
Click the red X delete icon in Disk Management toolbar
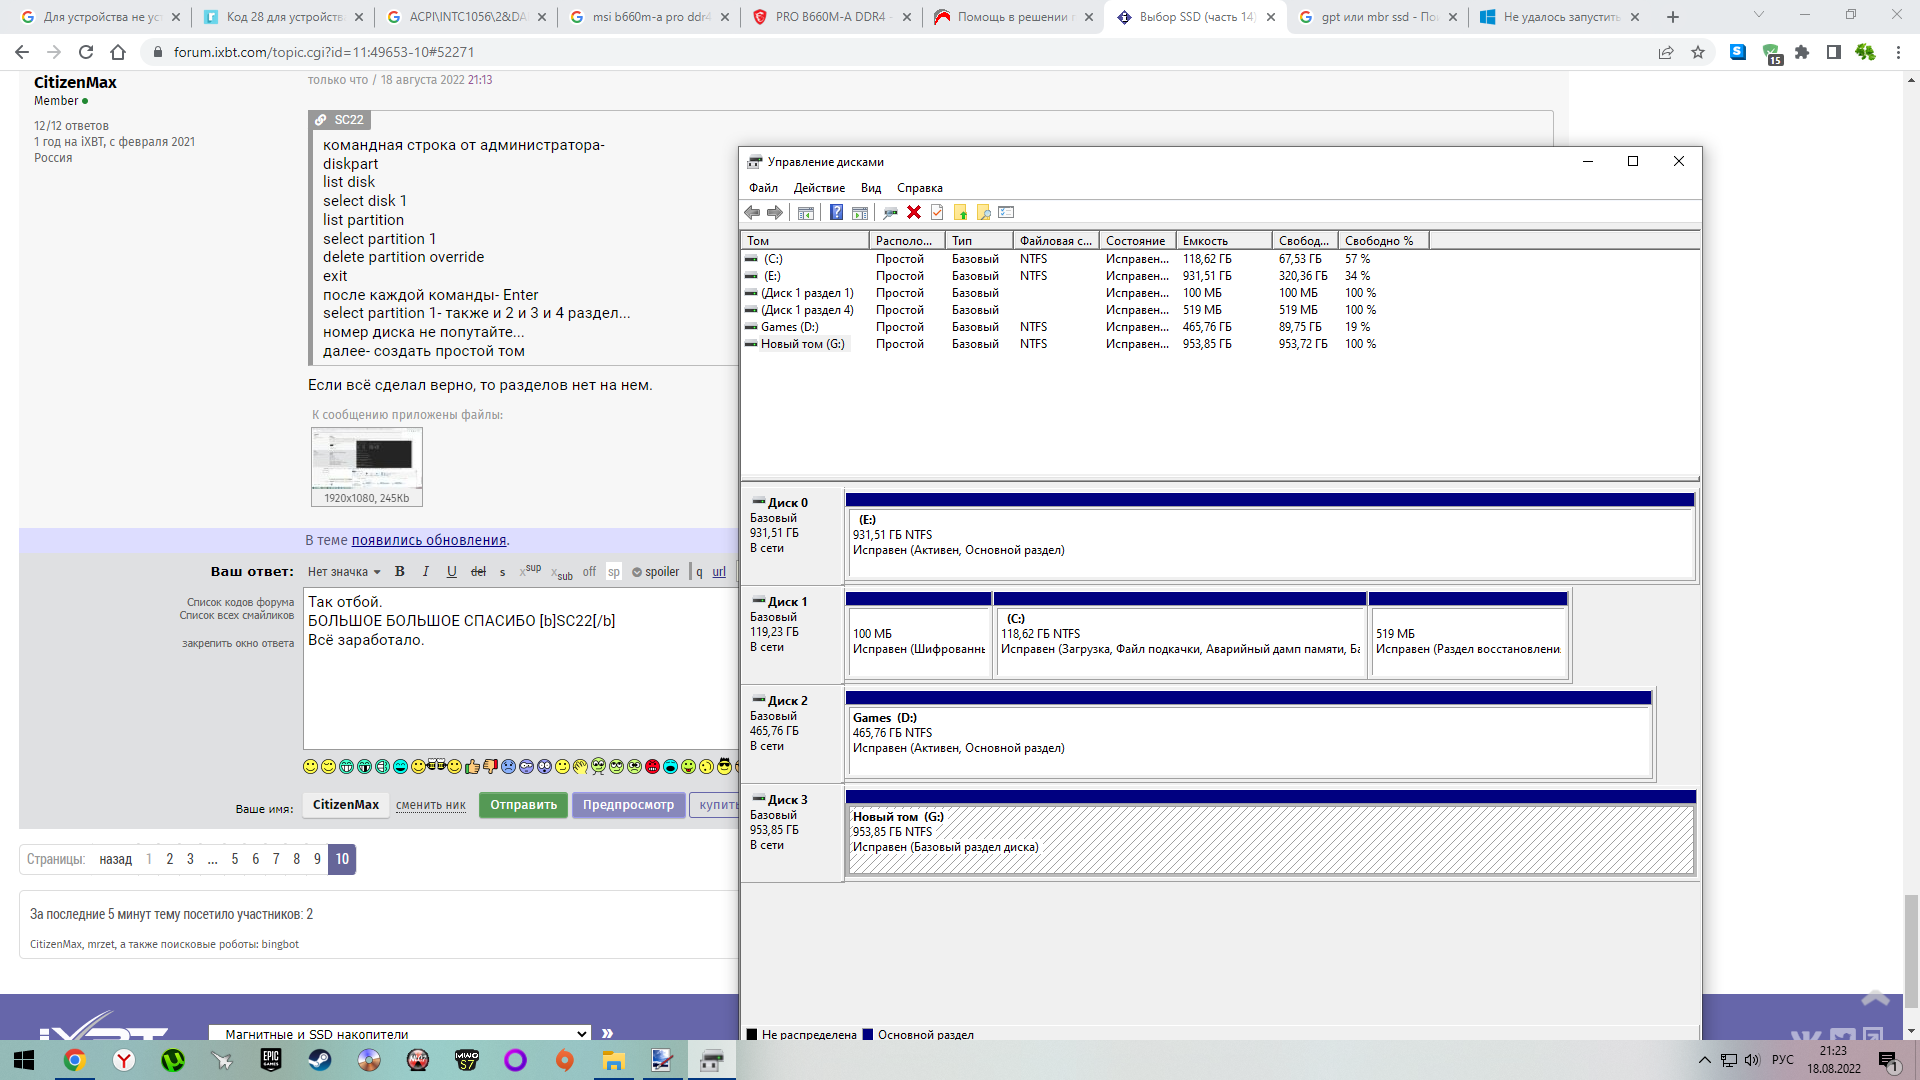pos(914,212)
